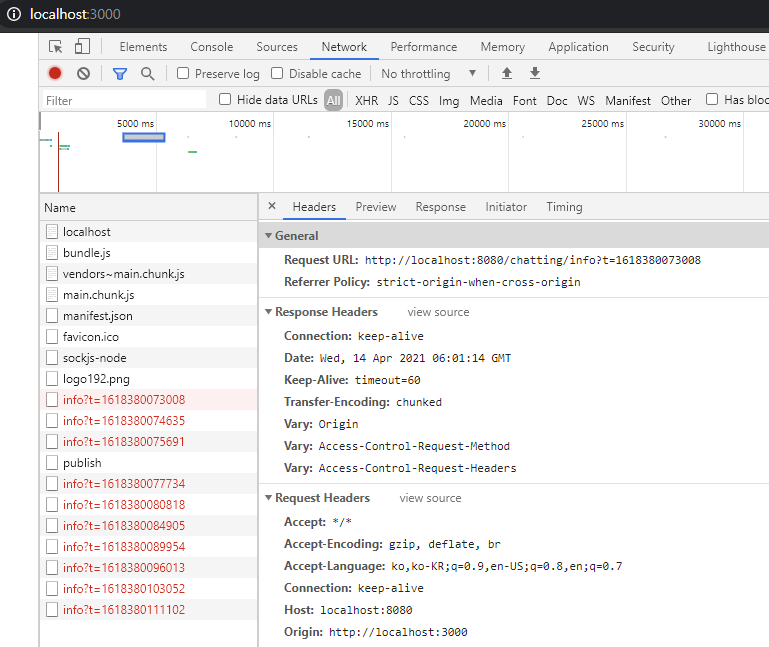Click the inspect element picker icon
The image size is (769, 647).
tap(55, 47)
